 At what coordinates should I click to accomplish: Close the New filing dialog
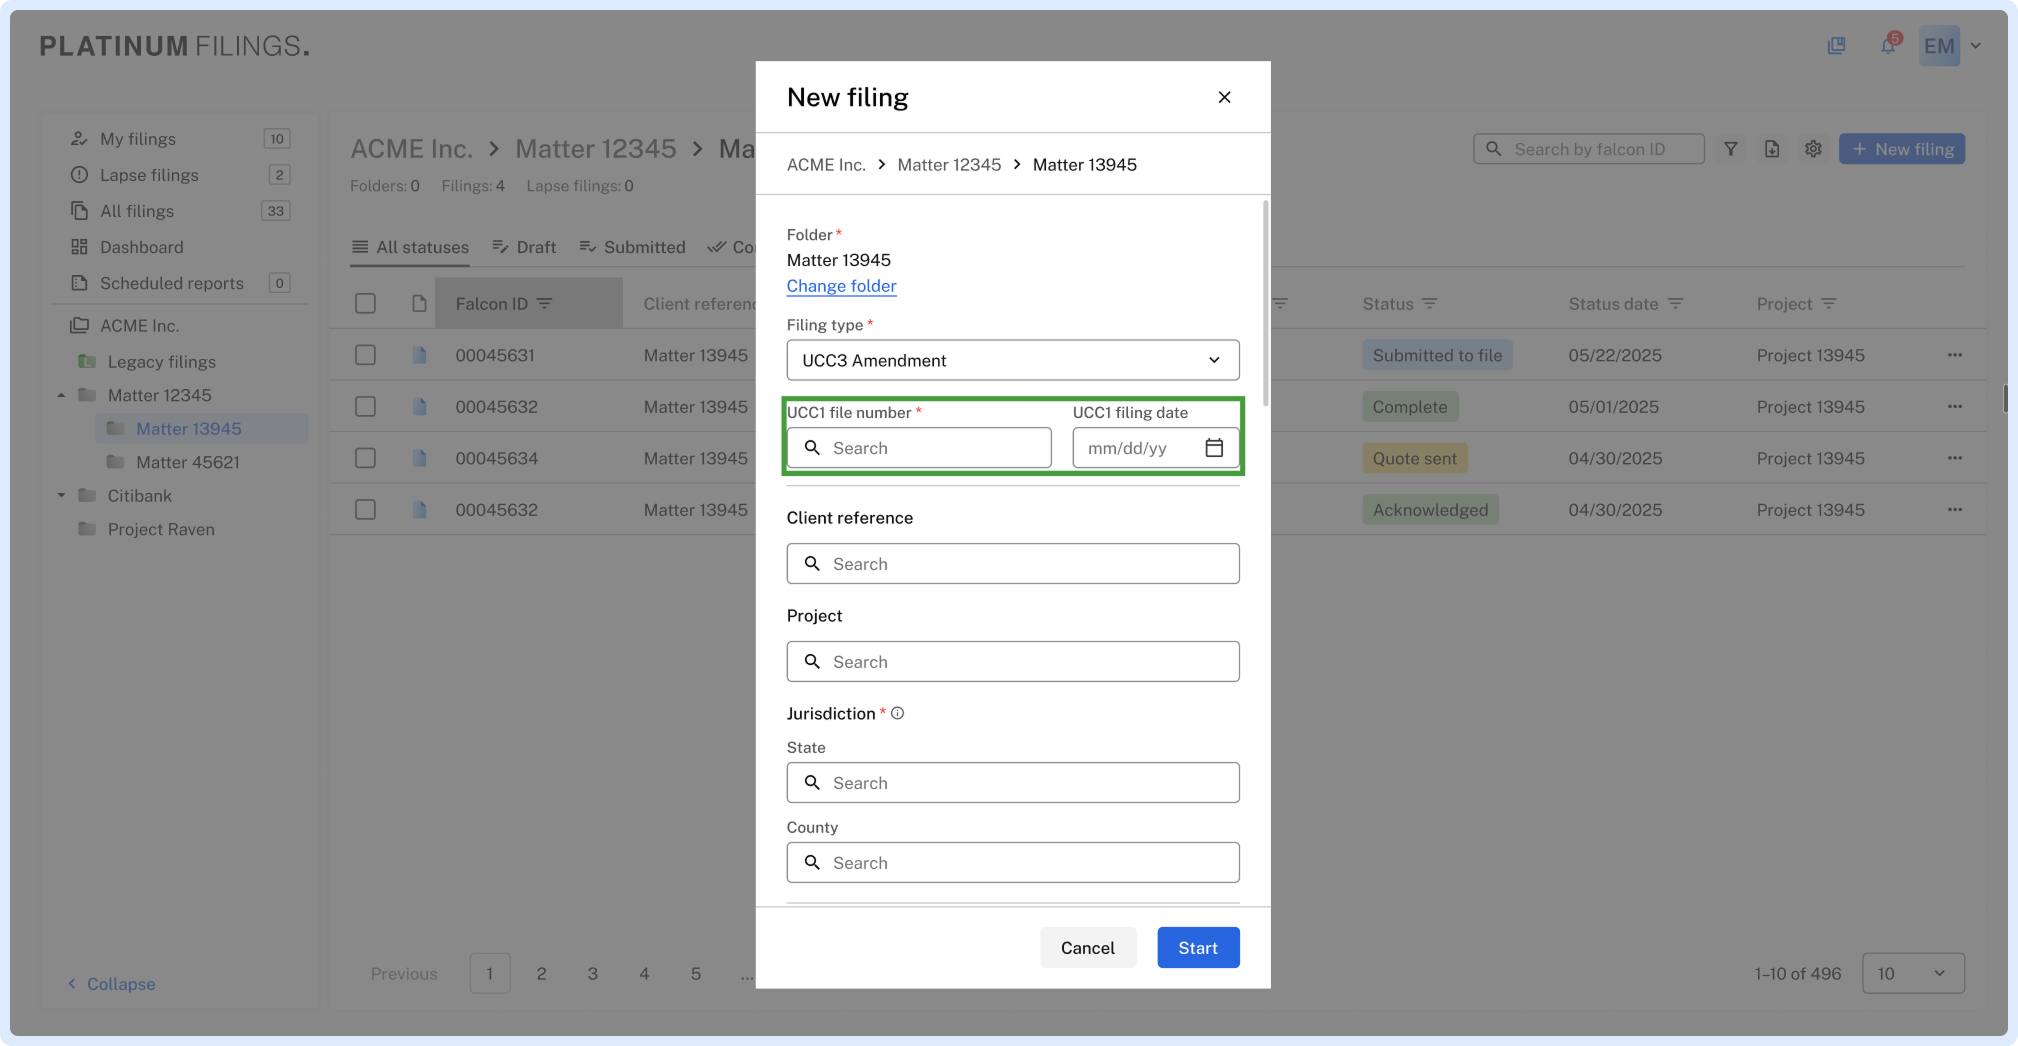1224,97
